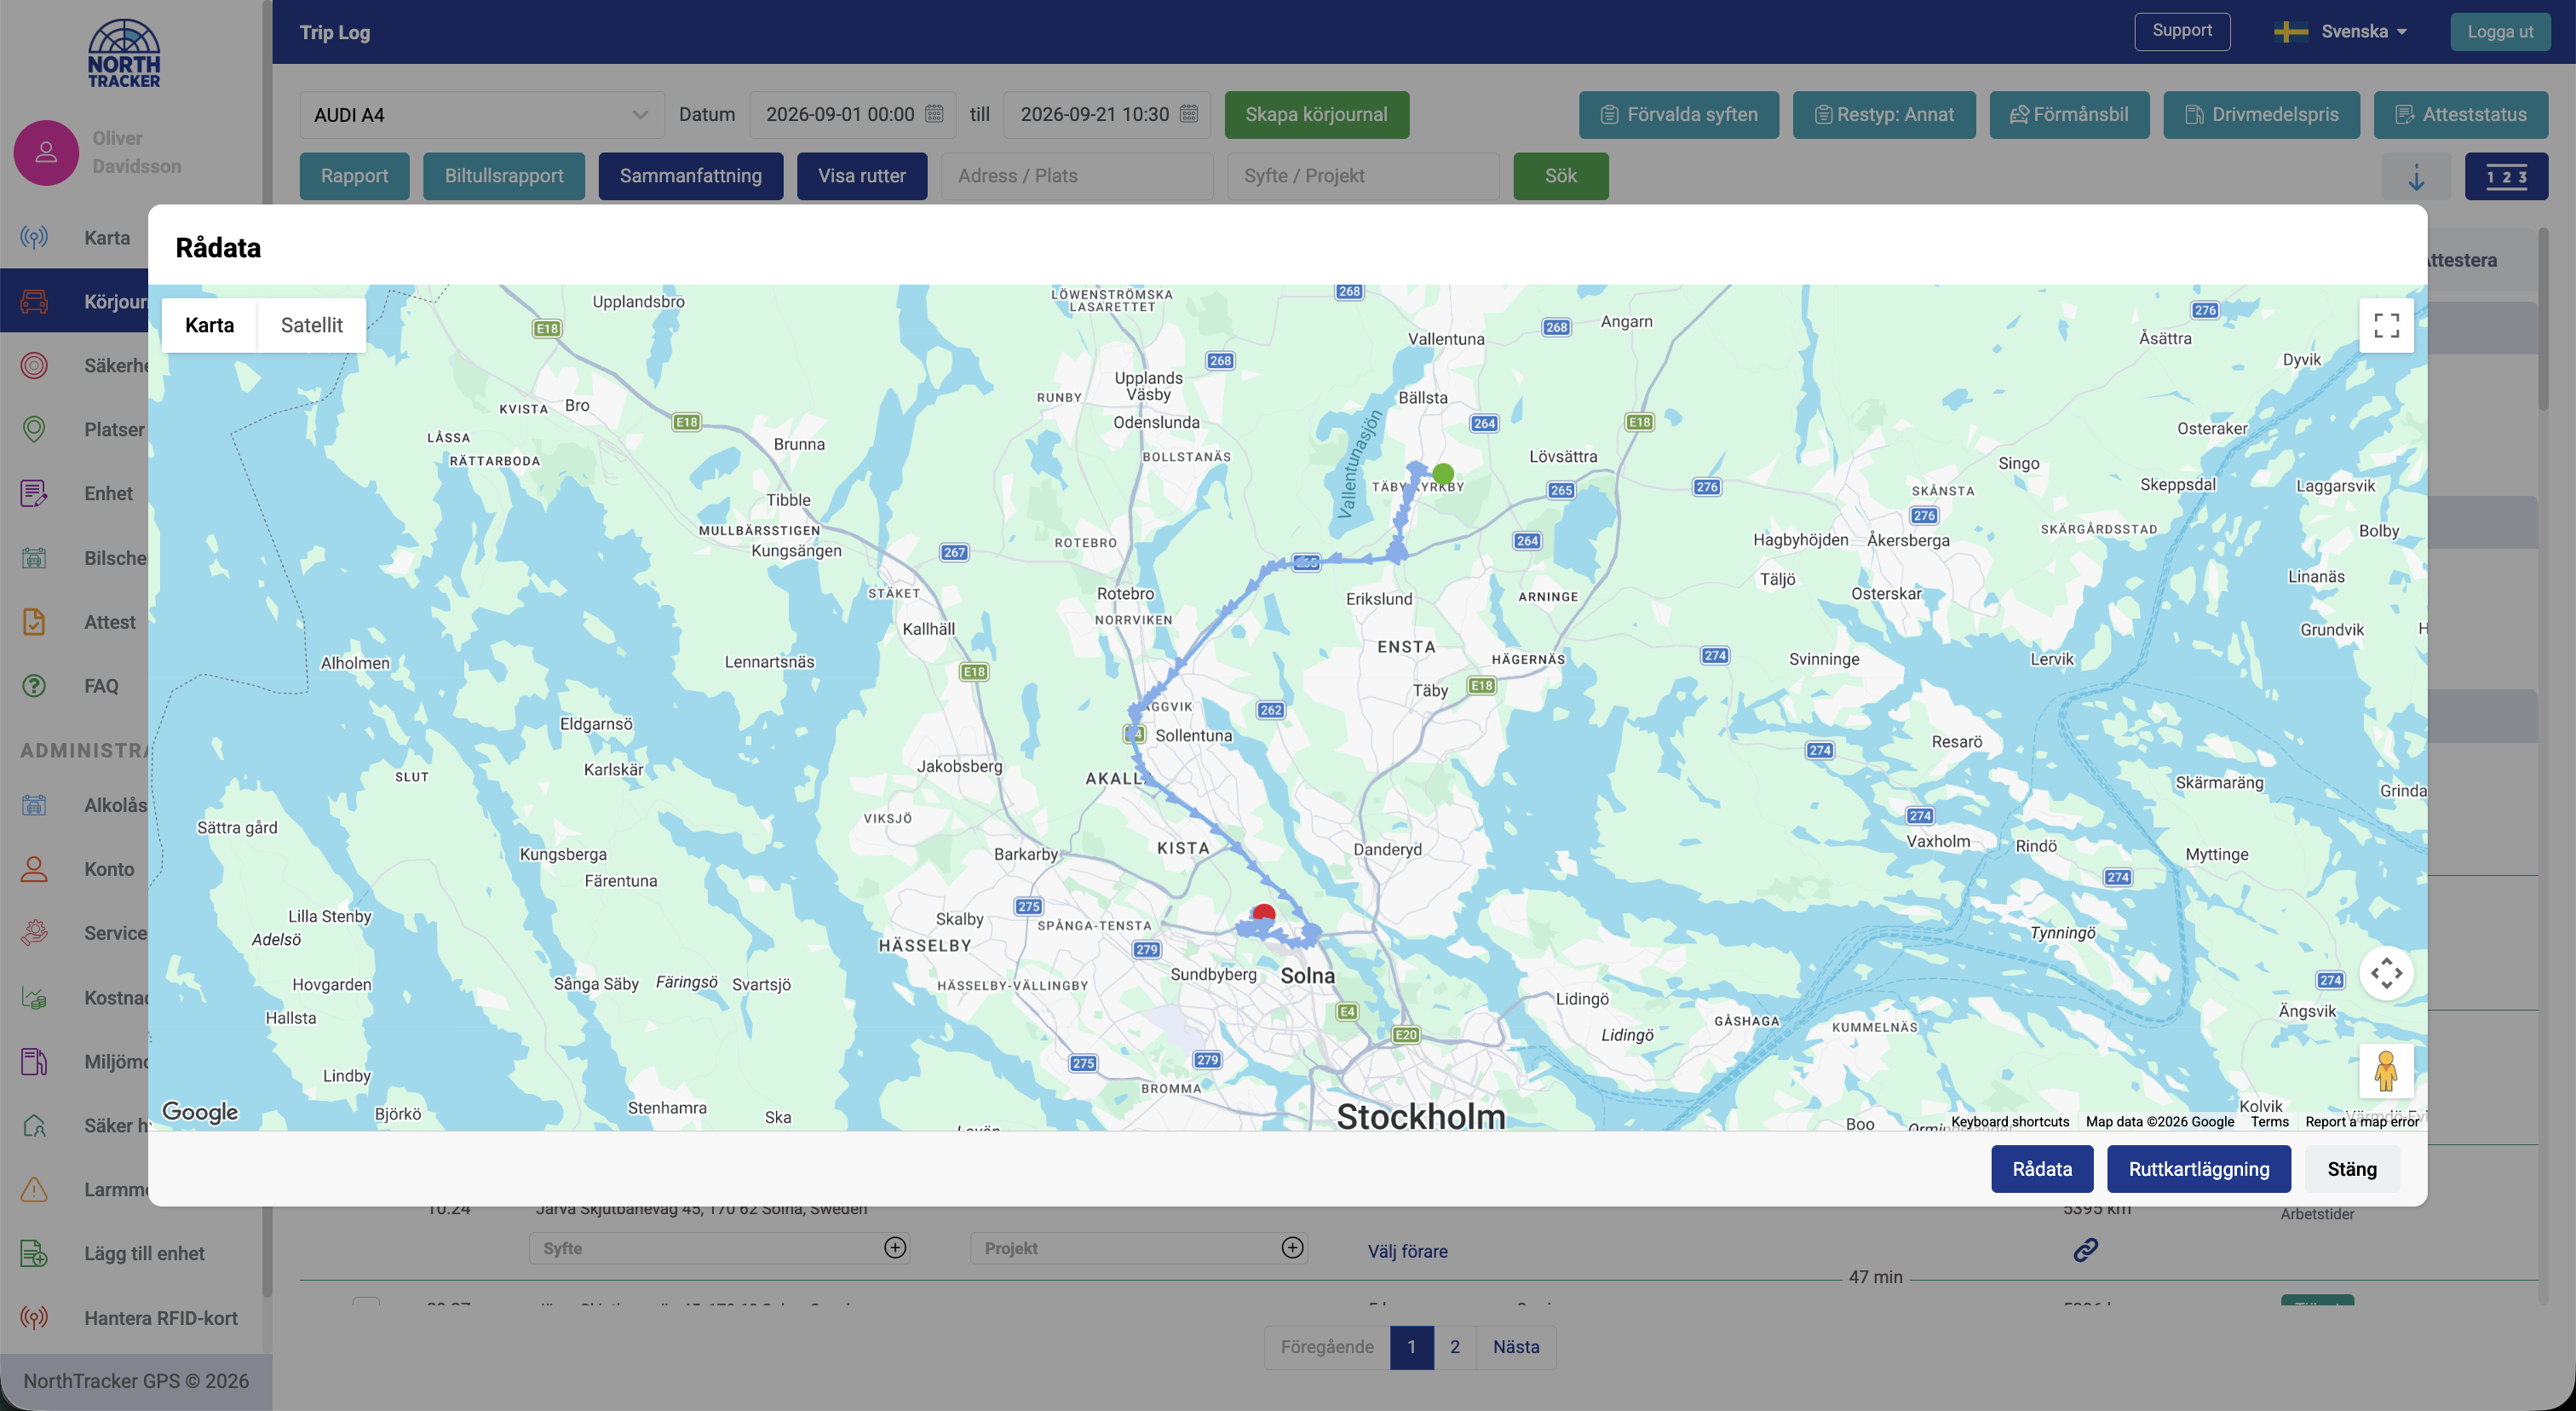Image resolution: width=2576 pixels, height=1411 pixels.
Task: Click Rådata button in dialog footer
Action: (x=2042, y=1169)
